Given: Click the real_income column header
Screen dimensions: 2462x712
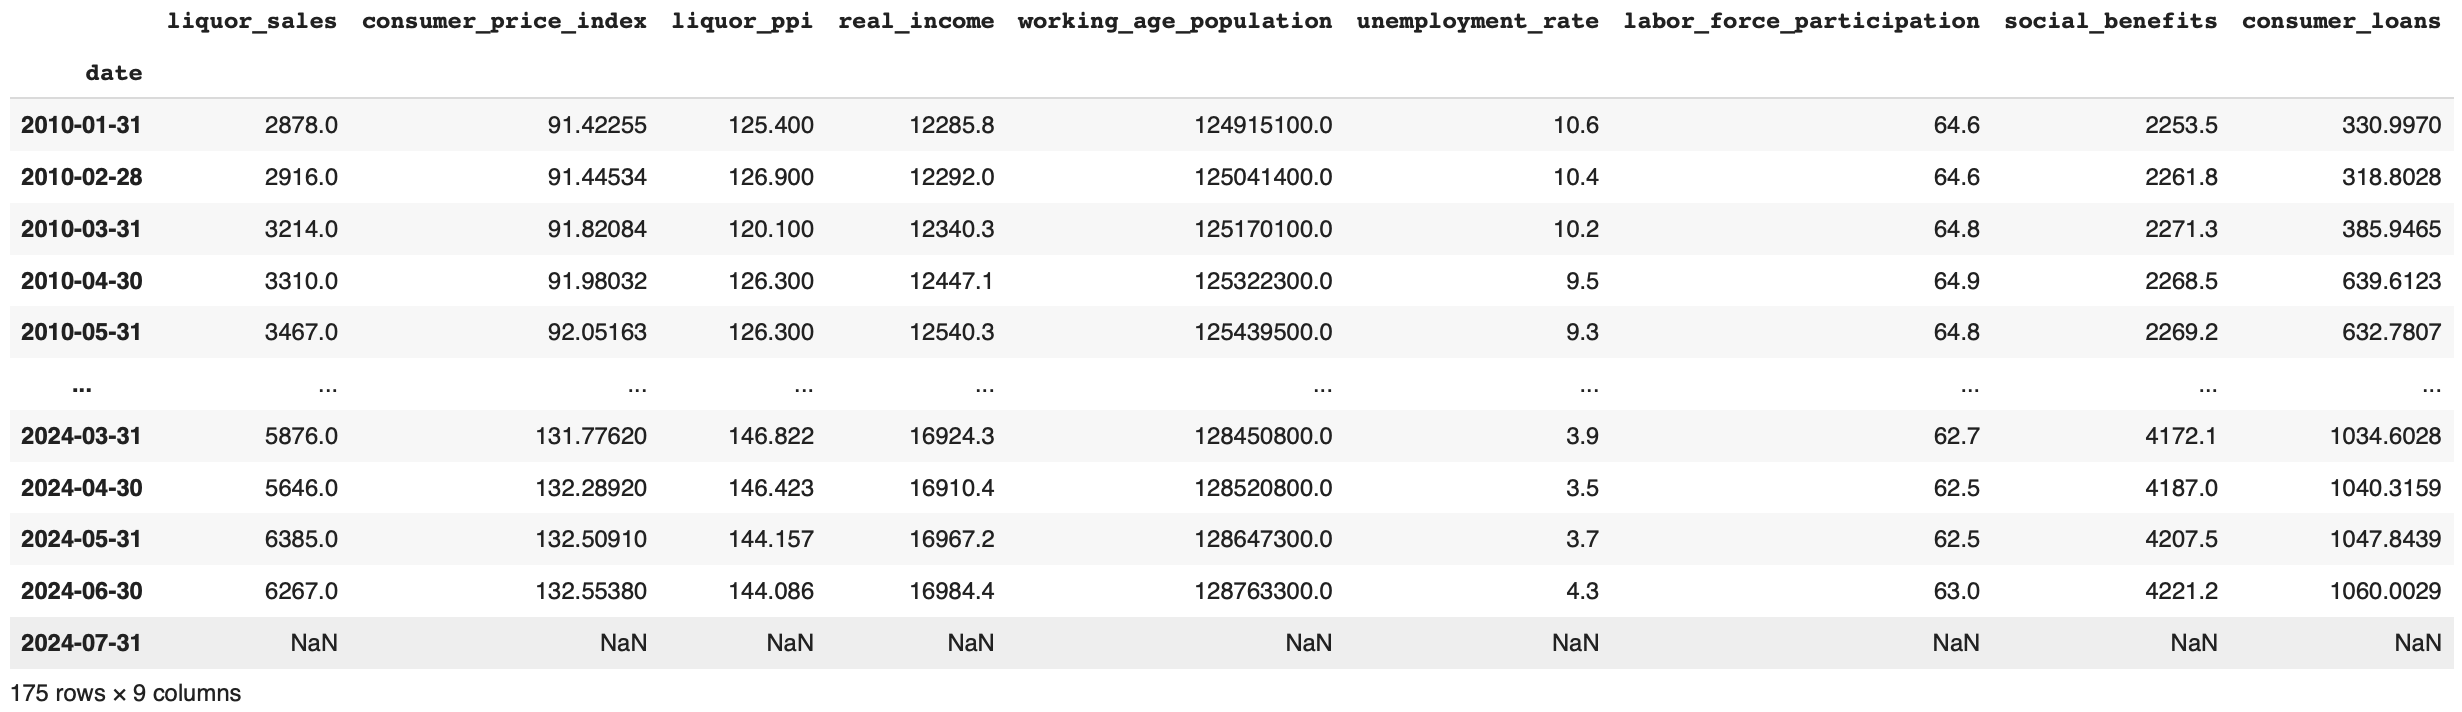Looking at the screenshot, I should pos(916,21).
